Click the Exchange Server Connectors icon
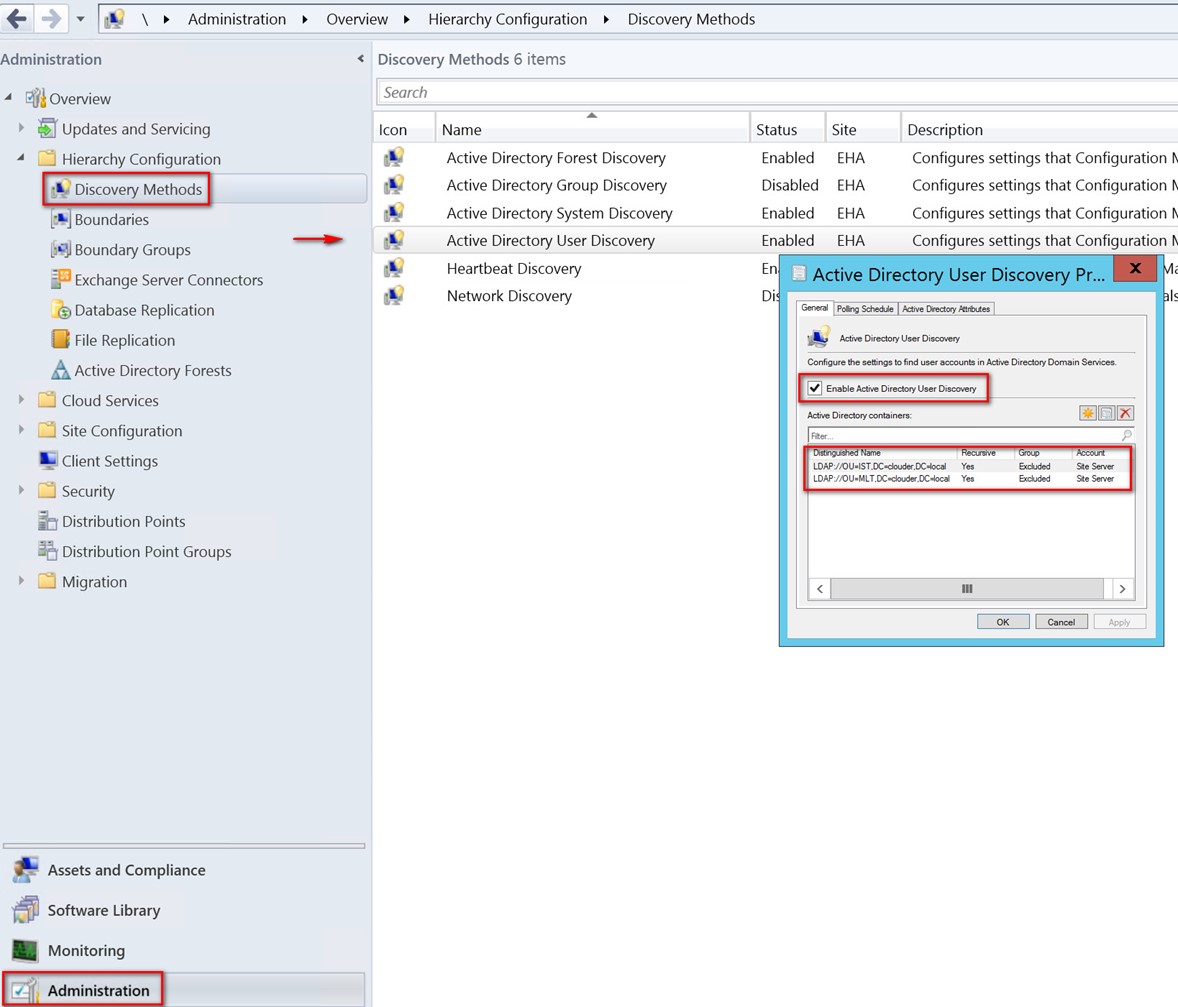Viewport: 1178px width, 1007px height. point(60,280)
